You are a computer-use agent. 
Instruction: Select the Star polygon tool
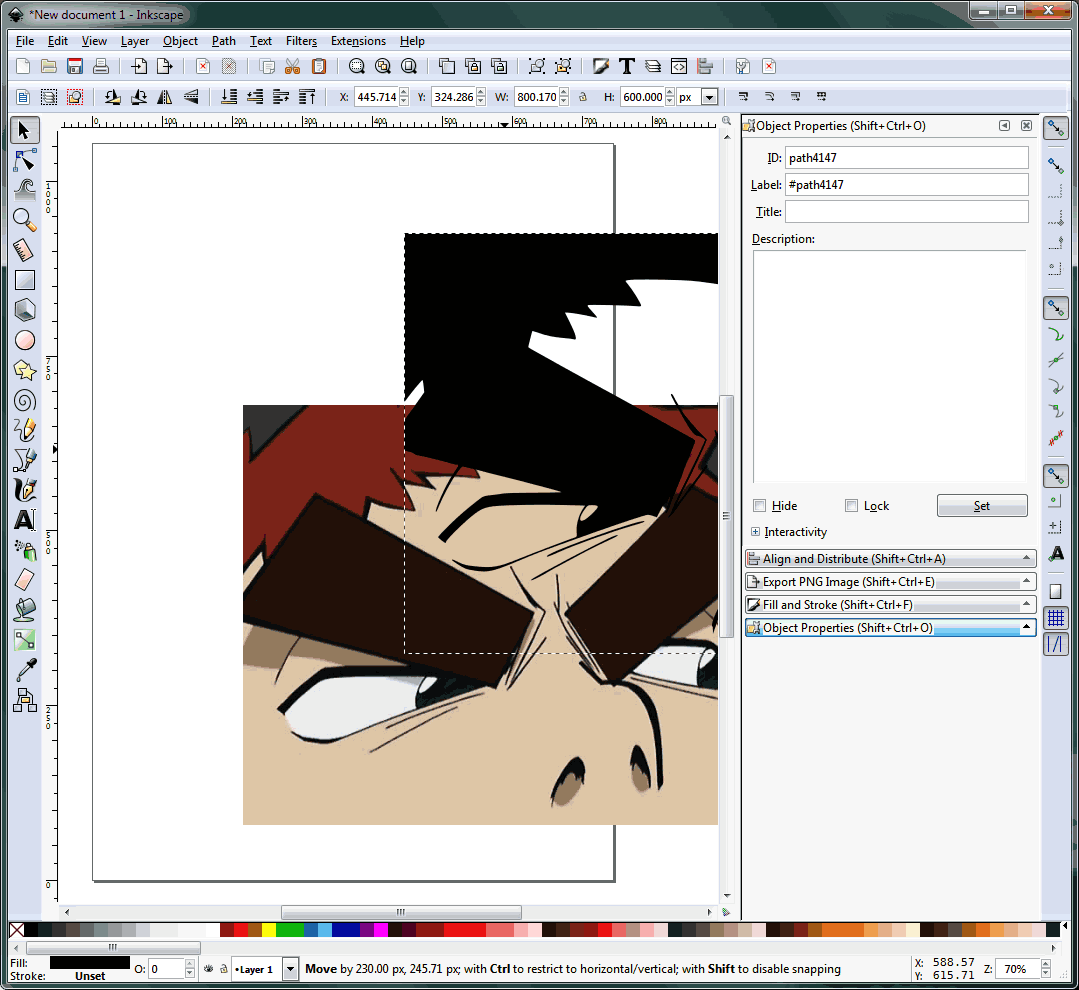click(x=24, y=371)
